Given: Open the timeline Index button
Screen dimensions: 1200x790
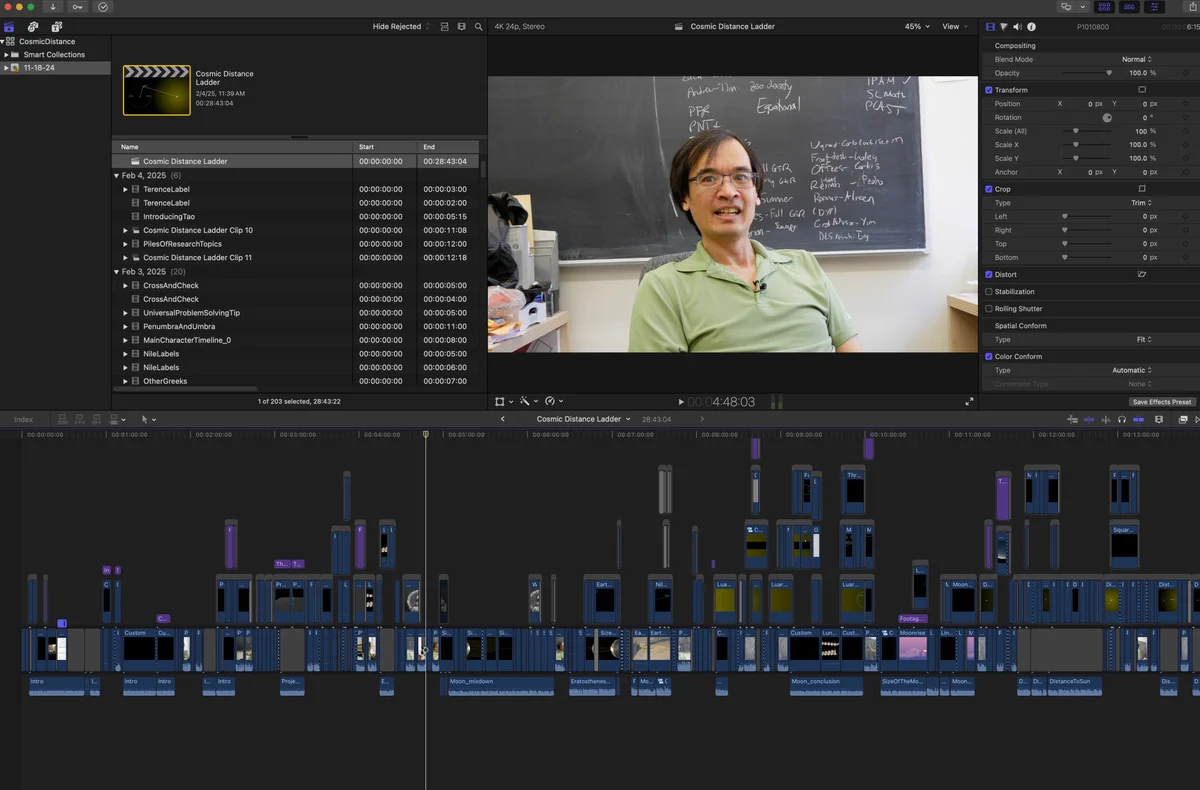Looking at the screenshot, I should pos(23,419).
